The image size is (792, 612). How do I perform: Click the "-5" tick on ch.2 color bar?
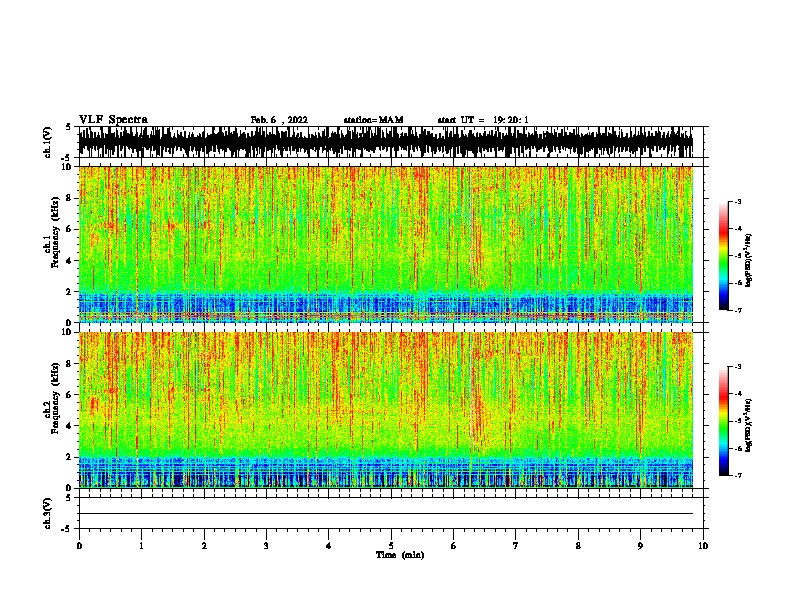[x=738, y=421]
